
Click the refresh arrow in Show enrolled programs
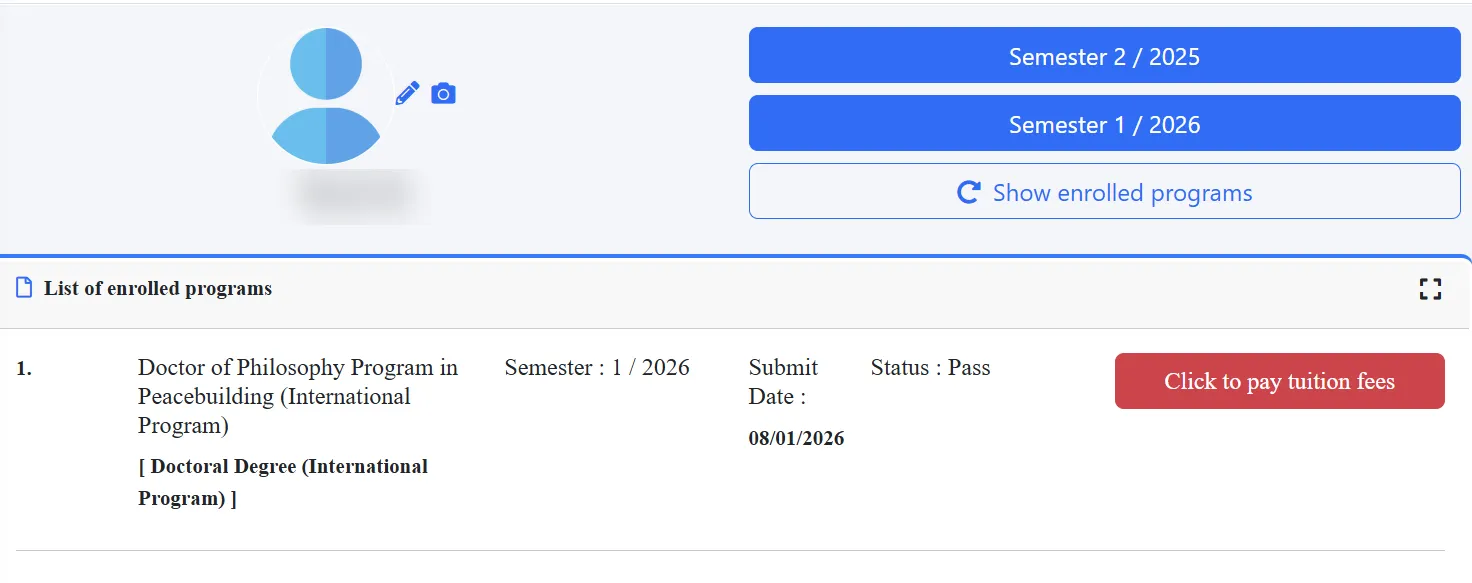[968, 192]
